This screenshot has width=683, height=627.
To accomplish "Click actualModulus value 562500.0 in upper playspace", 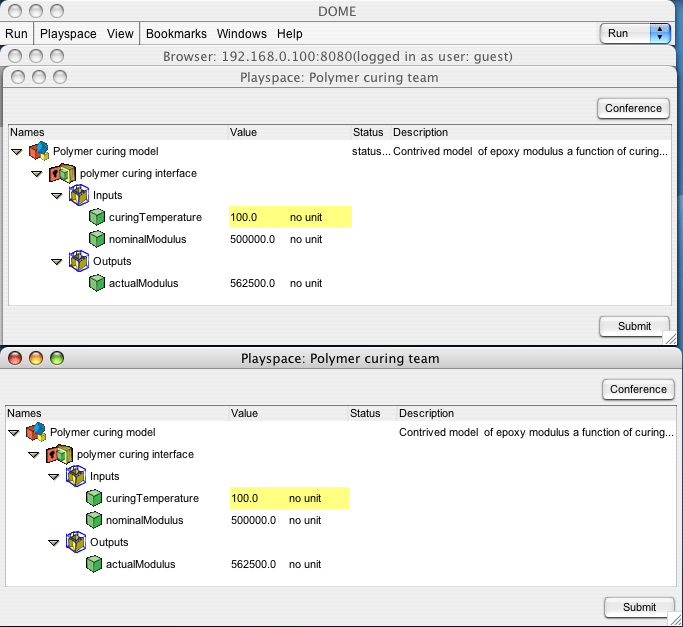I will (252, 283).
